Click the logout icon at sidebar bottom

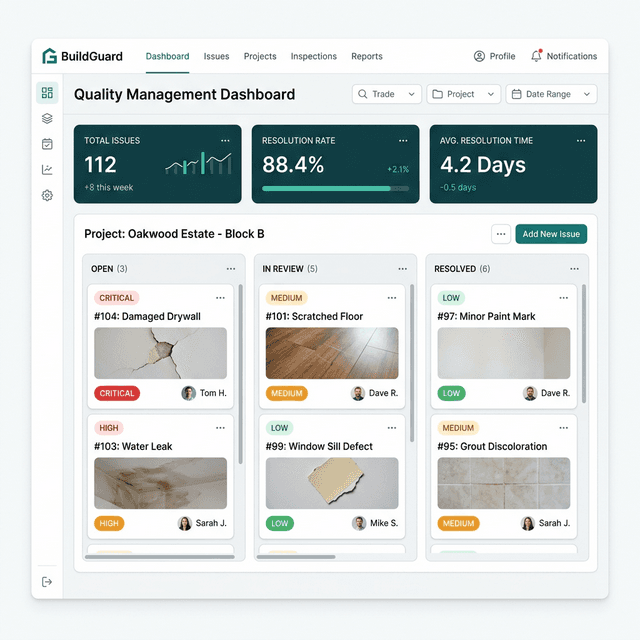47,582
